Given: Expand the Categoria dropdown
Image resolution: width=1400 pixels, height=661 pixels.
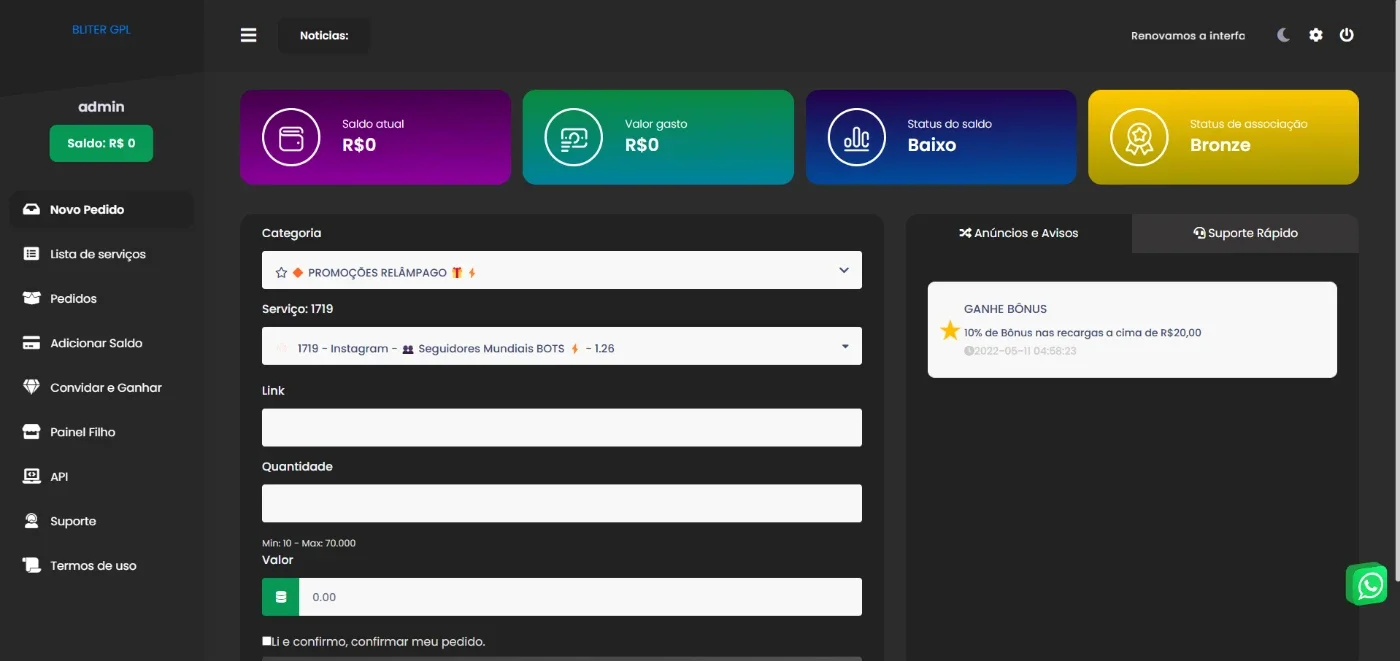Looking at the screenshot, I should tap(562, 270).
